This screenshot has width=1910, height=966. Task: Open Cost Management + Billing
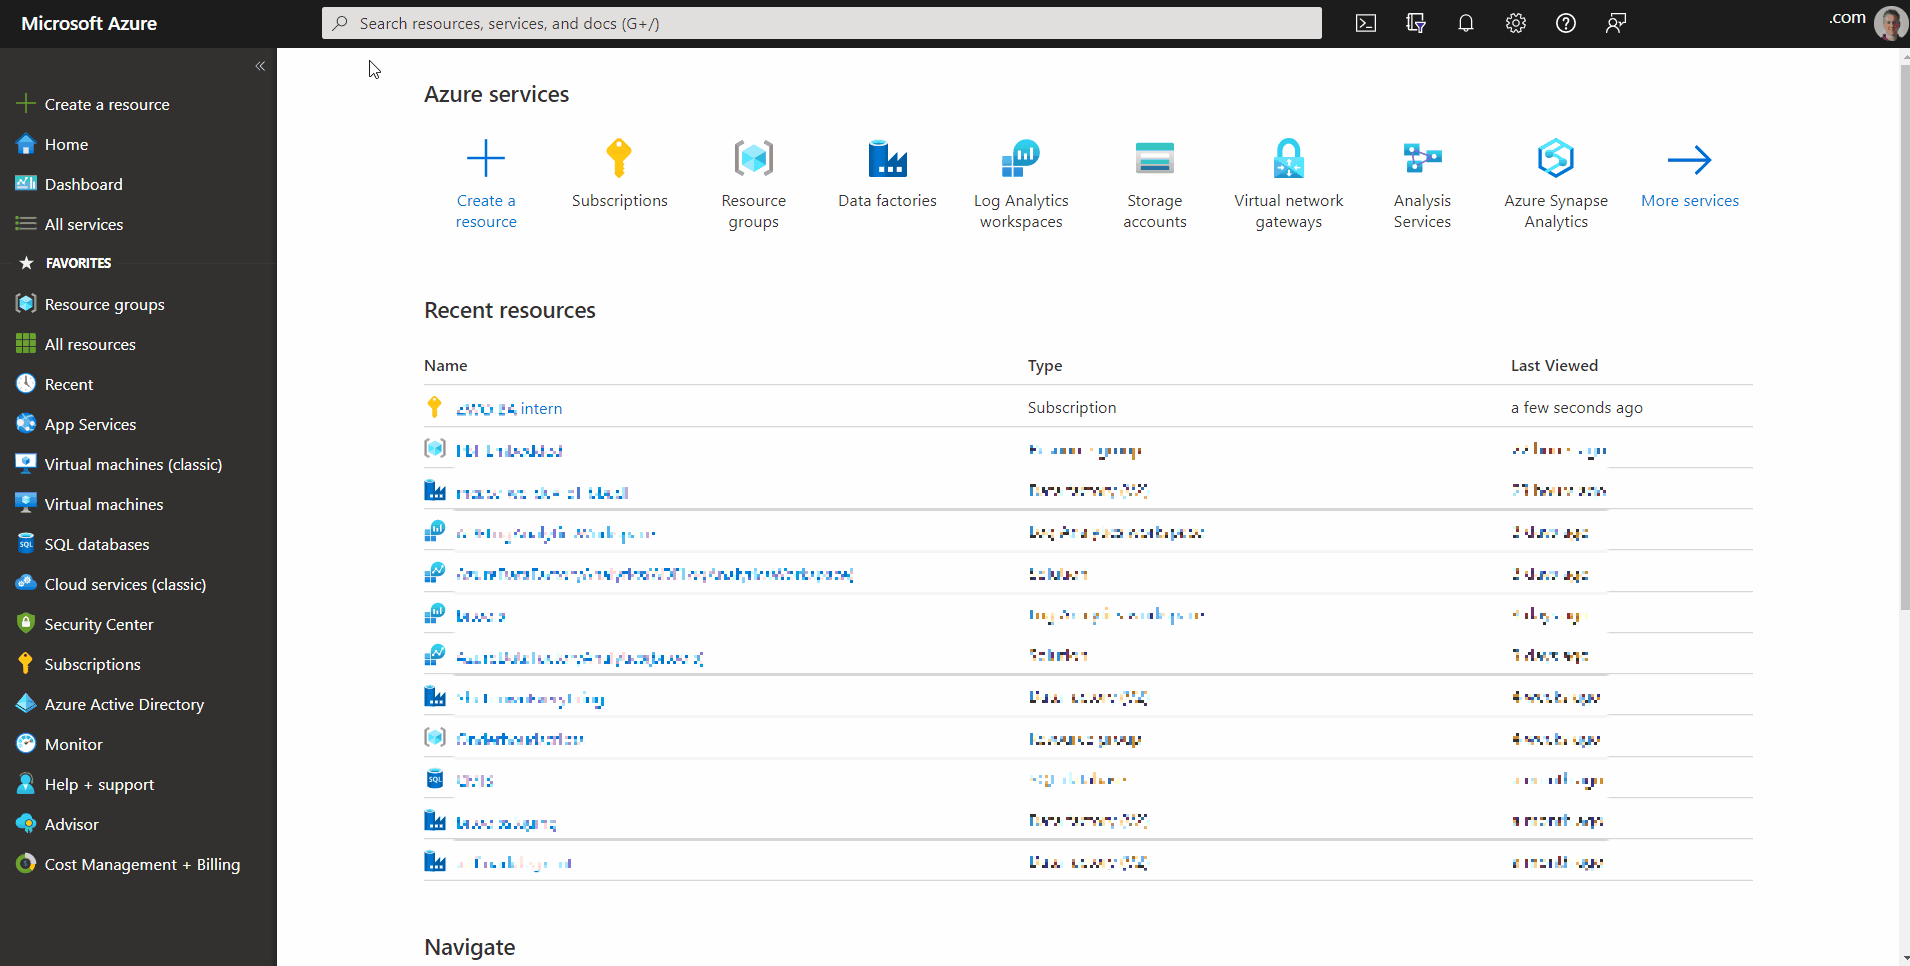point(142,864)
